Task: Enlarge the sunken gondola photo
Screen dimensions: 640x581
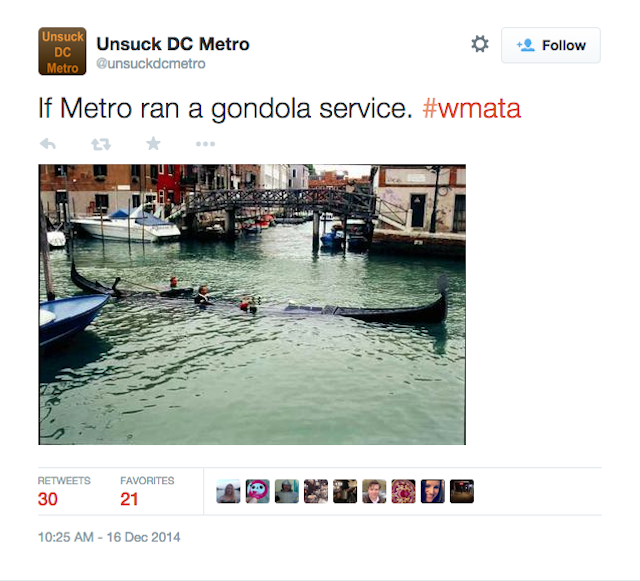Action: (252, 304)
